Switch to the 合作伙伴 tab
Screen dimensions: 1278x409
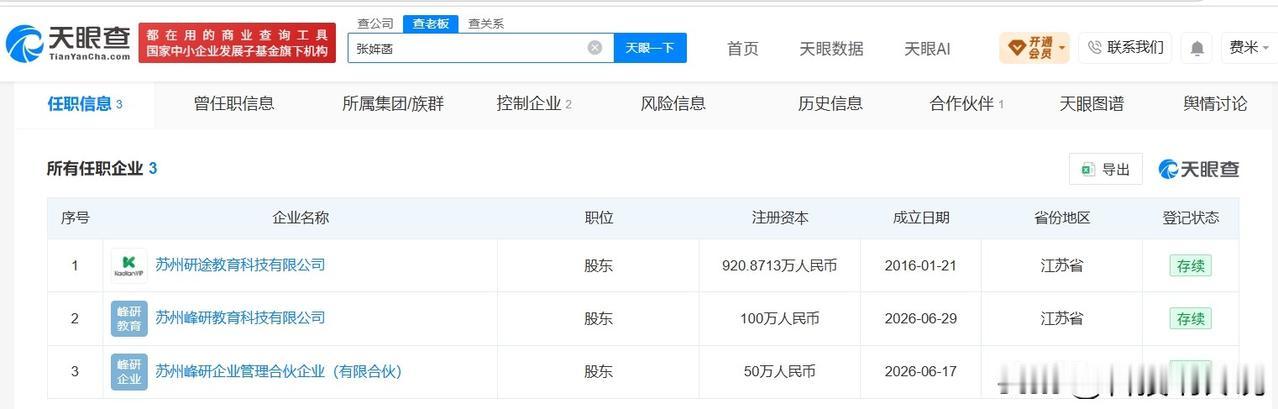coord(967,103)
